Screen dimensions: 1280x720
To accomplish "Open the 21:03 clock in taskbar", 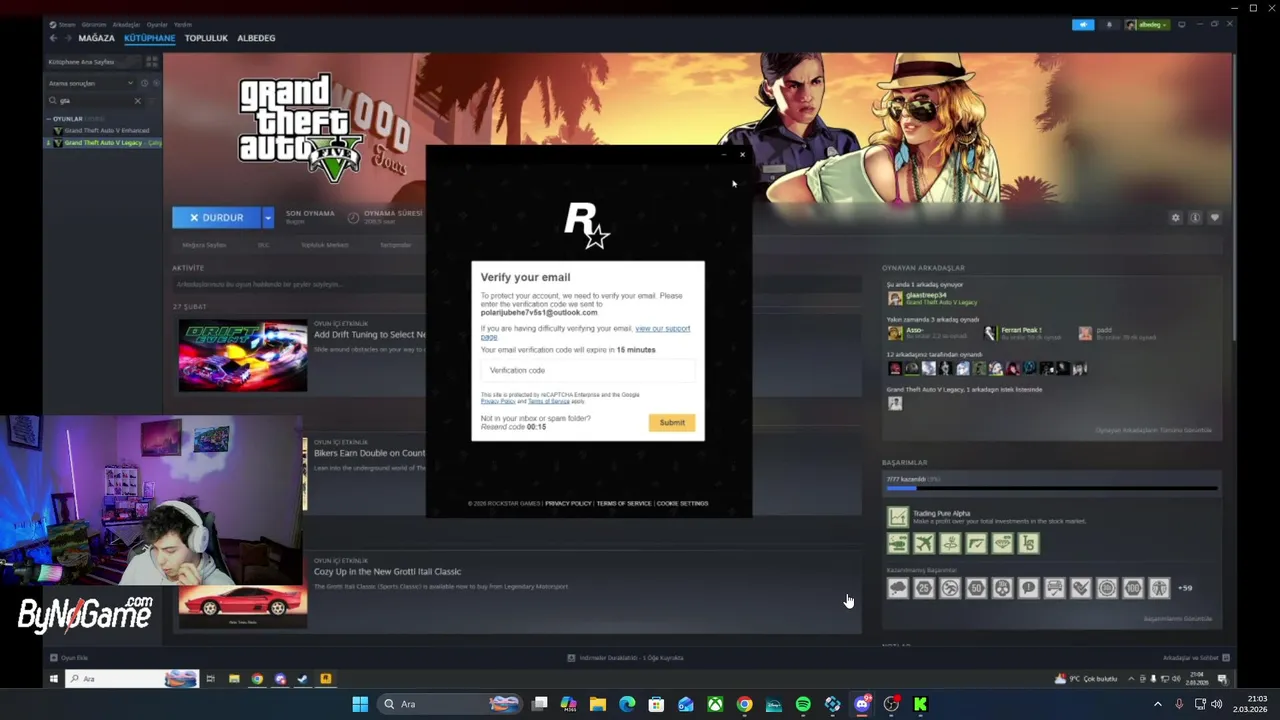I will [1251, 704].
